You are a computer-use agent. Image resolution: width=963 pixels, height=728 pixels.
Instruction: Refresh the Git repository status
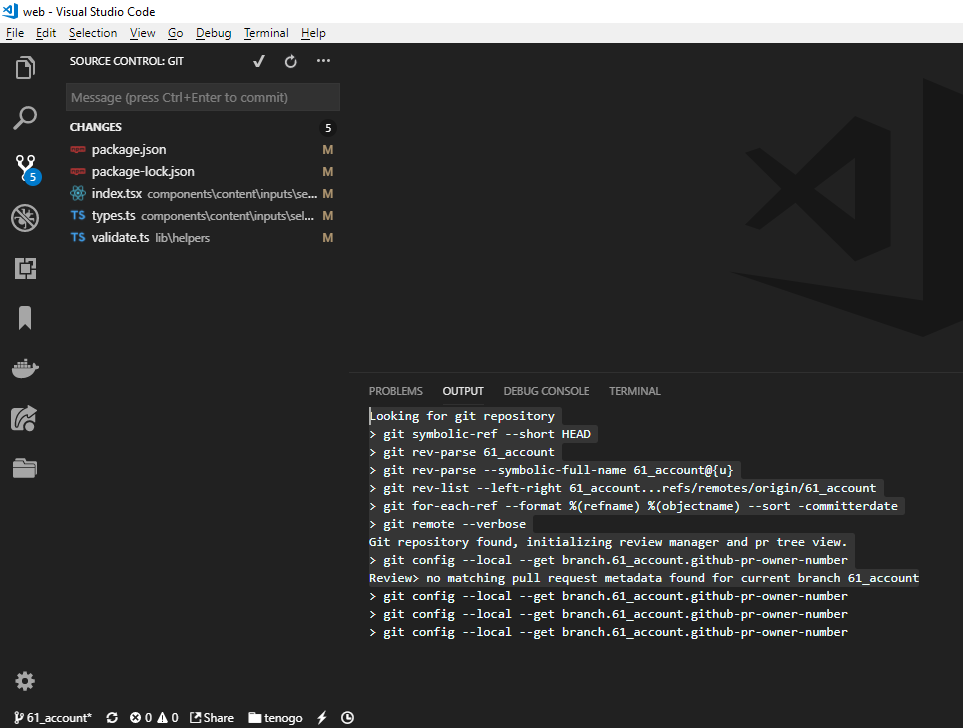290,60
